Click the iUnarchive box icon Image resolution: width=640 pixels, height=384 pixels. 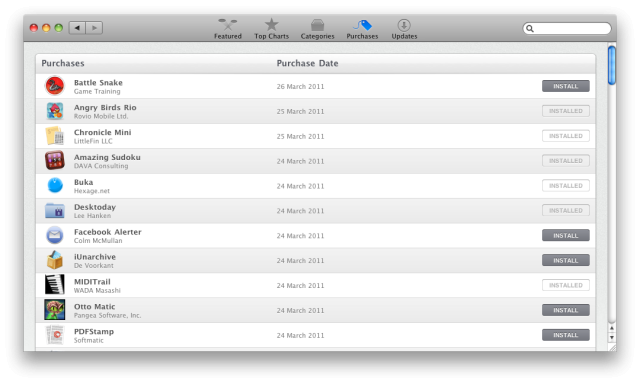[x=55, y=260]
